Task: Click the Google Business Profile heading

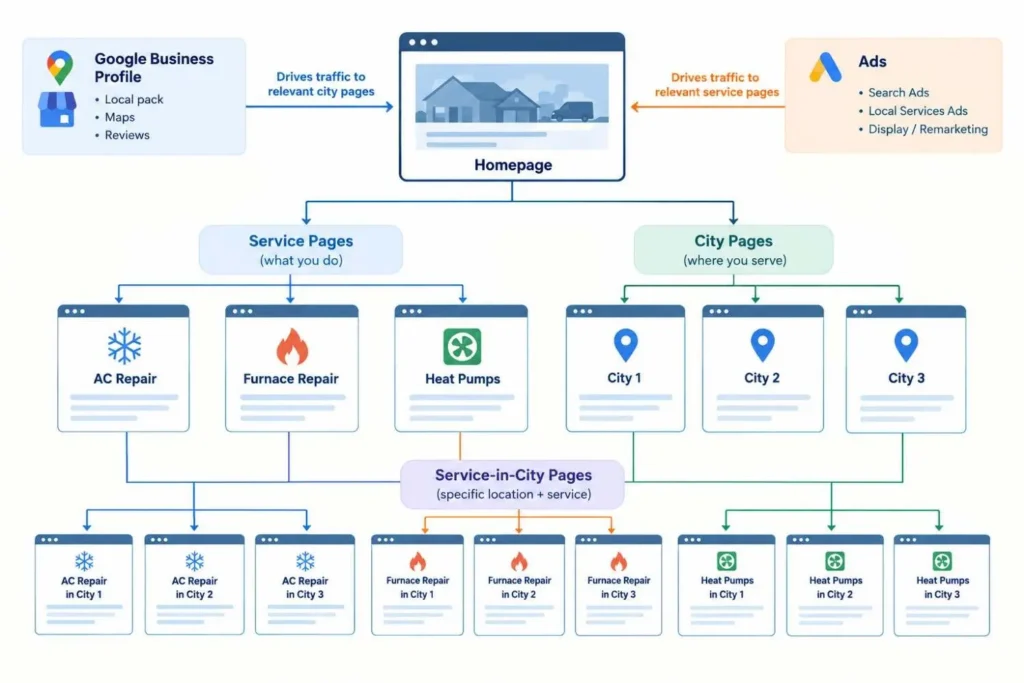Action: pyautogui.click(x=154, y=67)
